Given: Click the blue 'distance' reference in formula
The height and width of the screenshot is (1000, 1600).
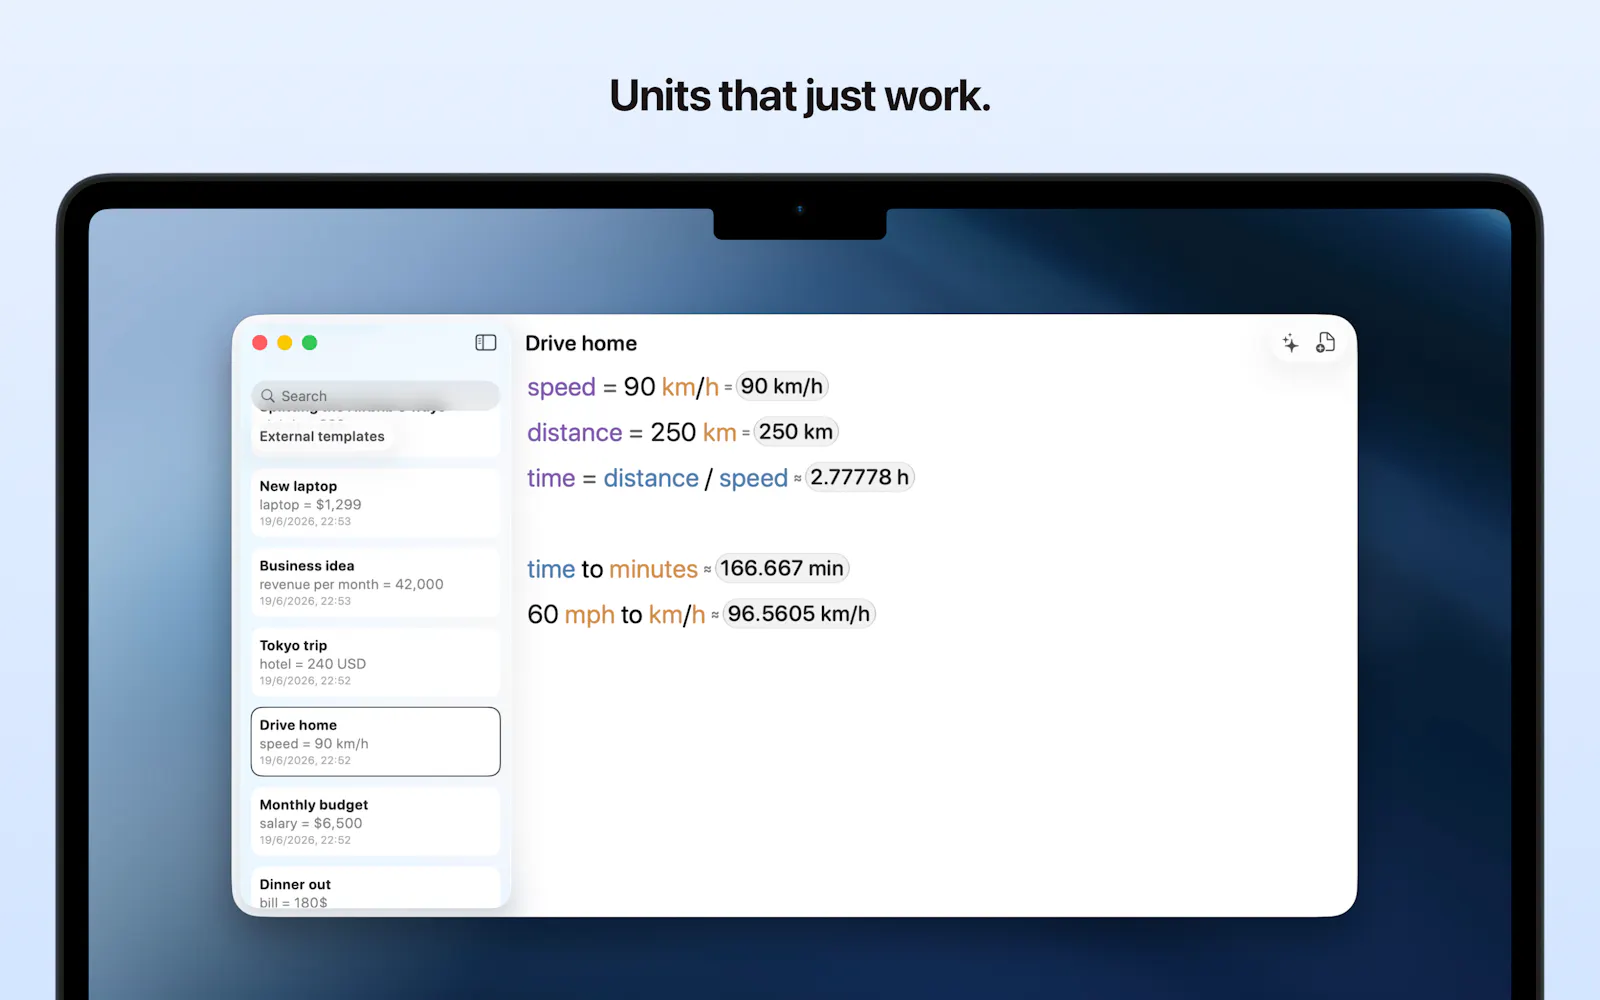Looking at the screenshot, I should click(651, 479).
